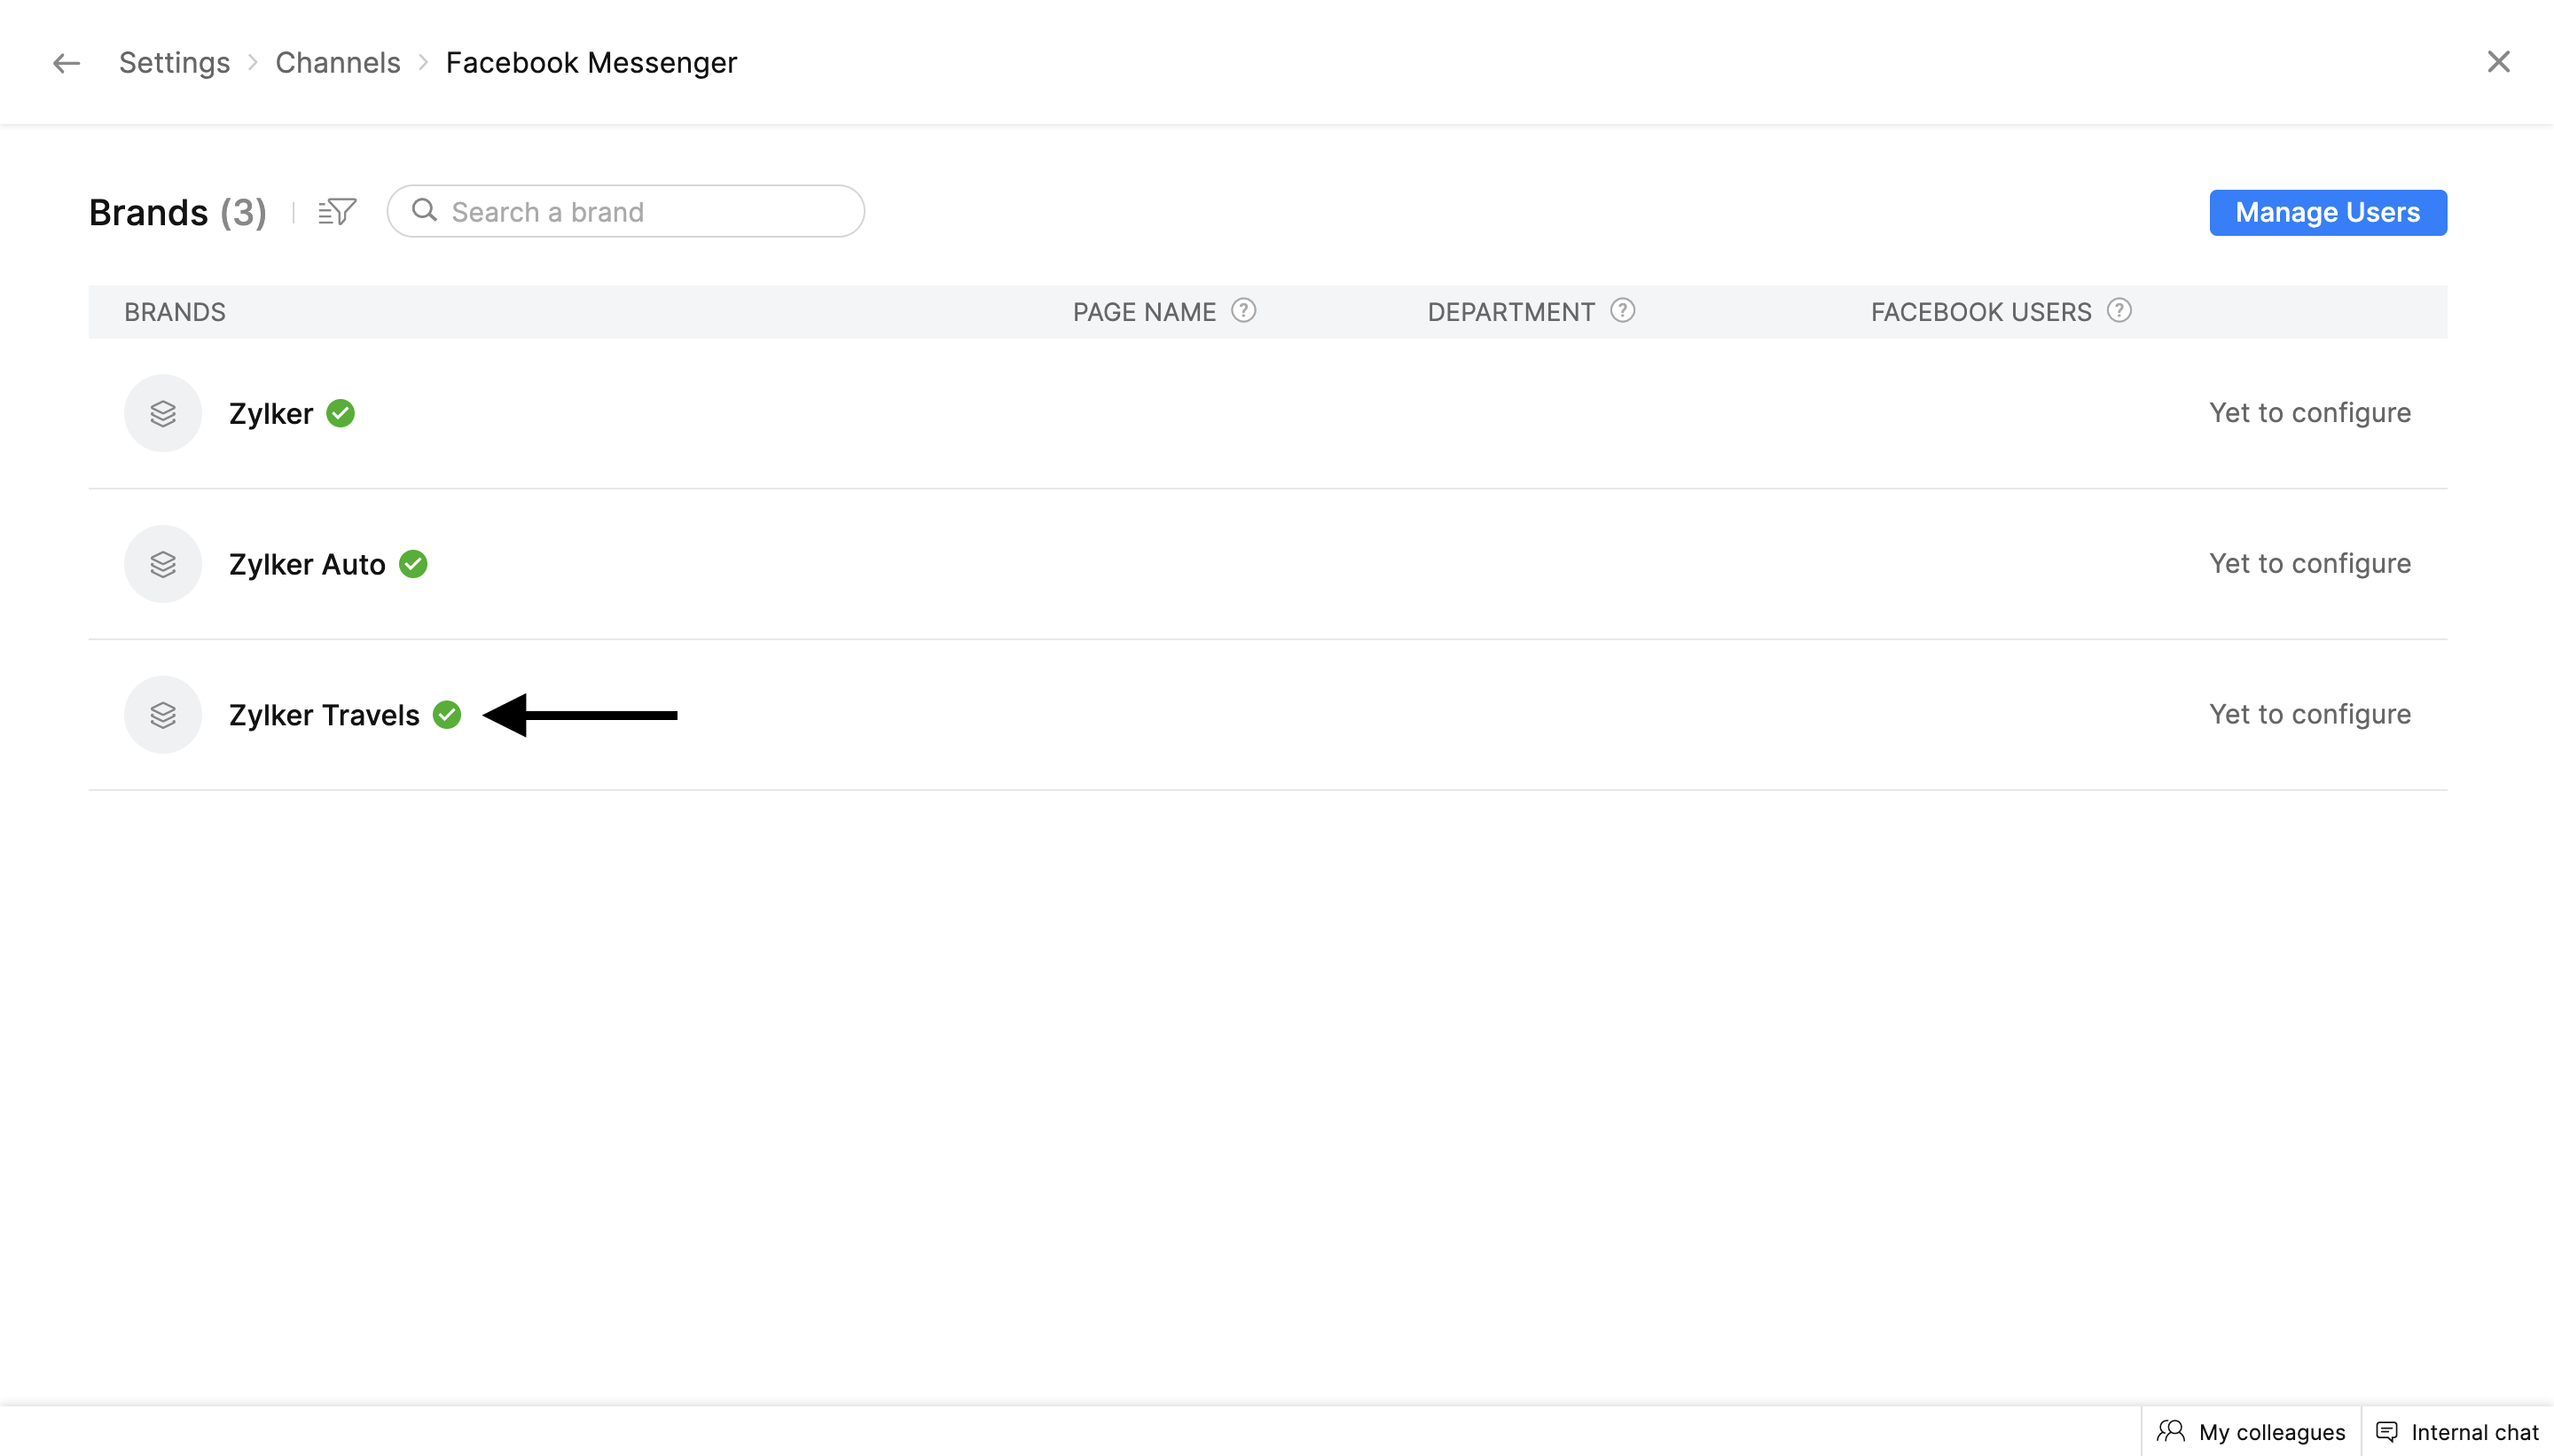This screenshot has height=1456, width=2554.
Task: Go to Settings in the breadcrumb
Action: pyautogui.click(x=174, y=63)
